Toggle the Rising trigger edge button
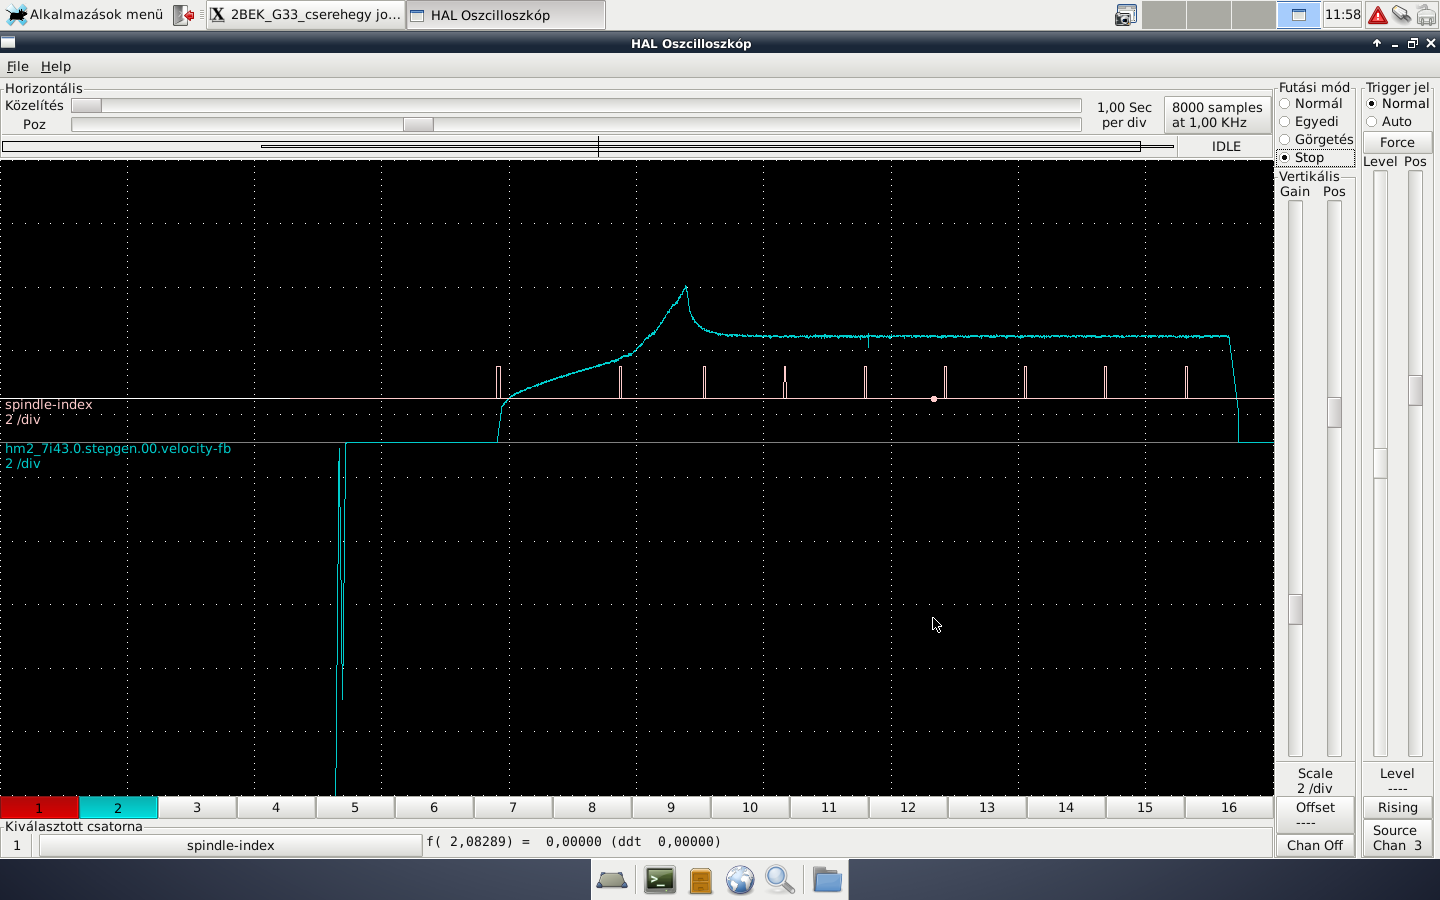 coord(1397,808)
